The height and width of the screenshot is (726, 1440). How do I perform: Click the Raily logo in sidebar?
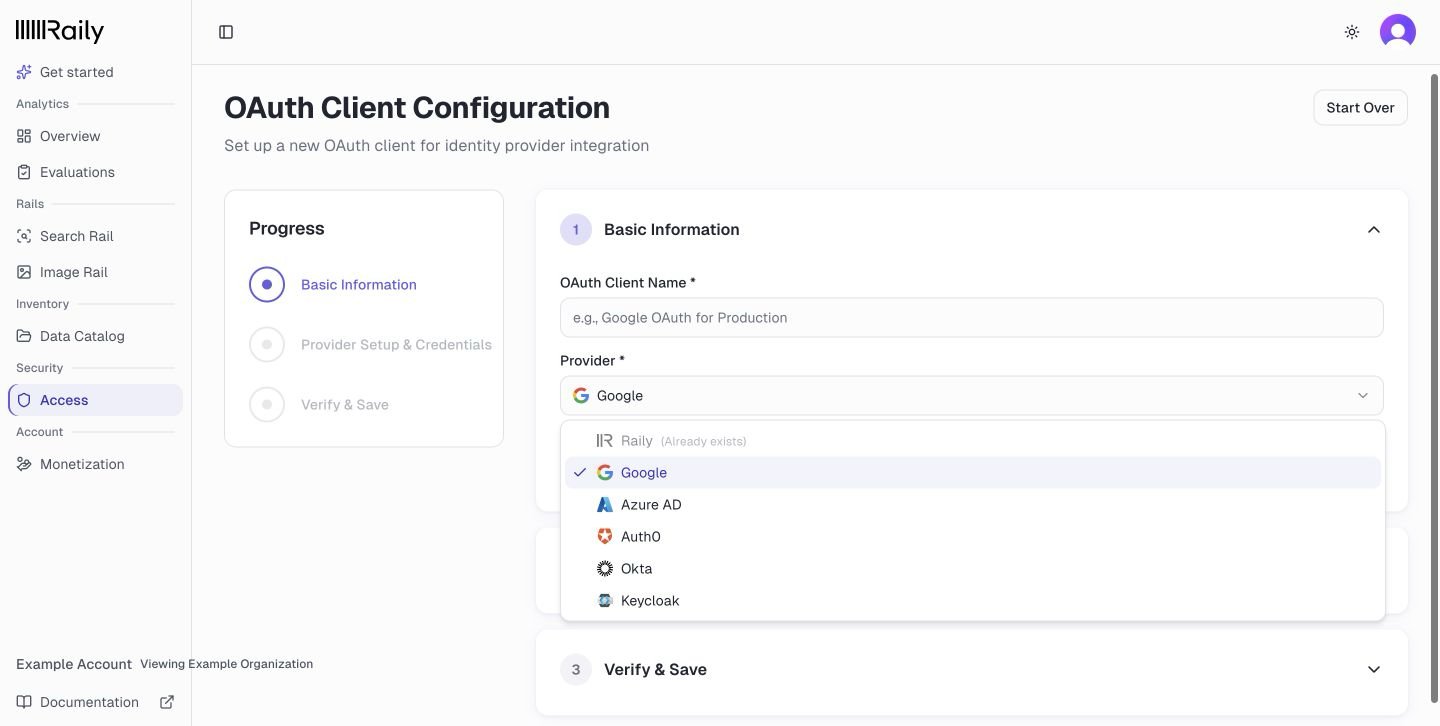point(60,31)
